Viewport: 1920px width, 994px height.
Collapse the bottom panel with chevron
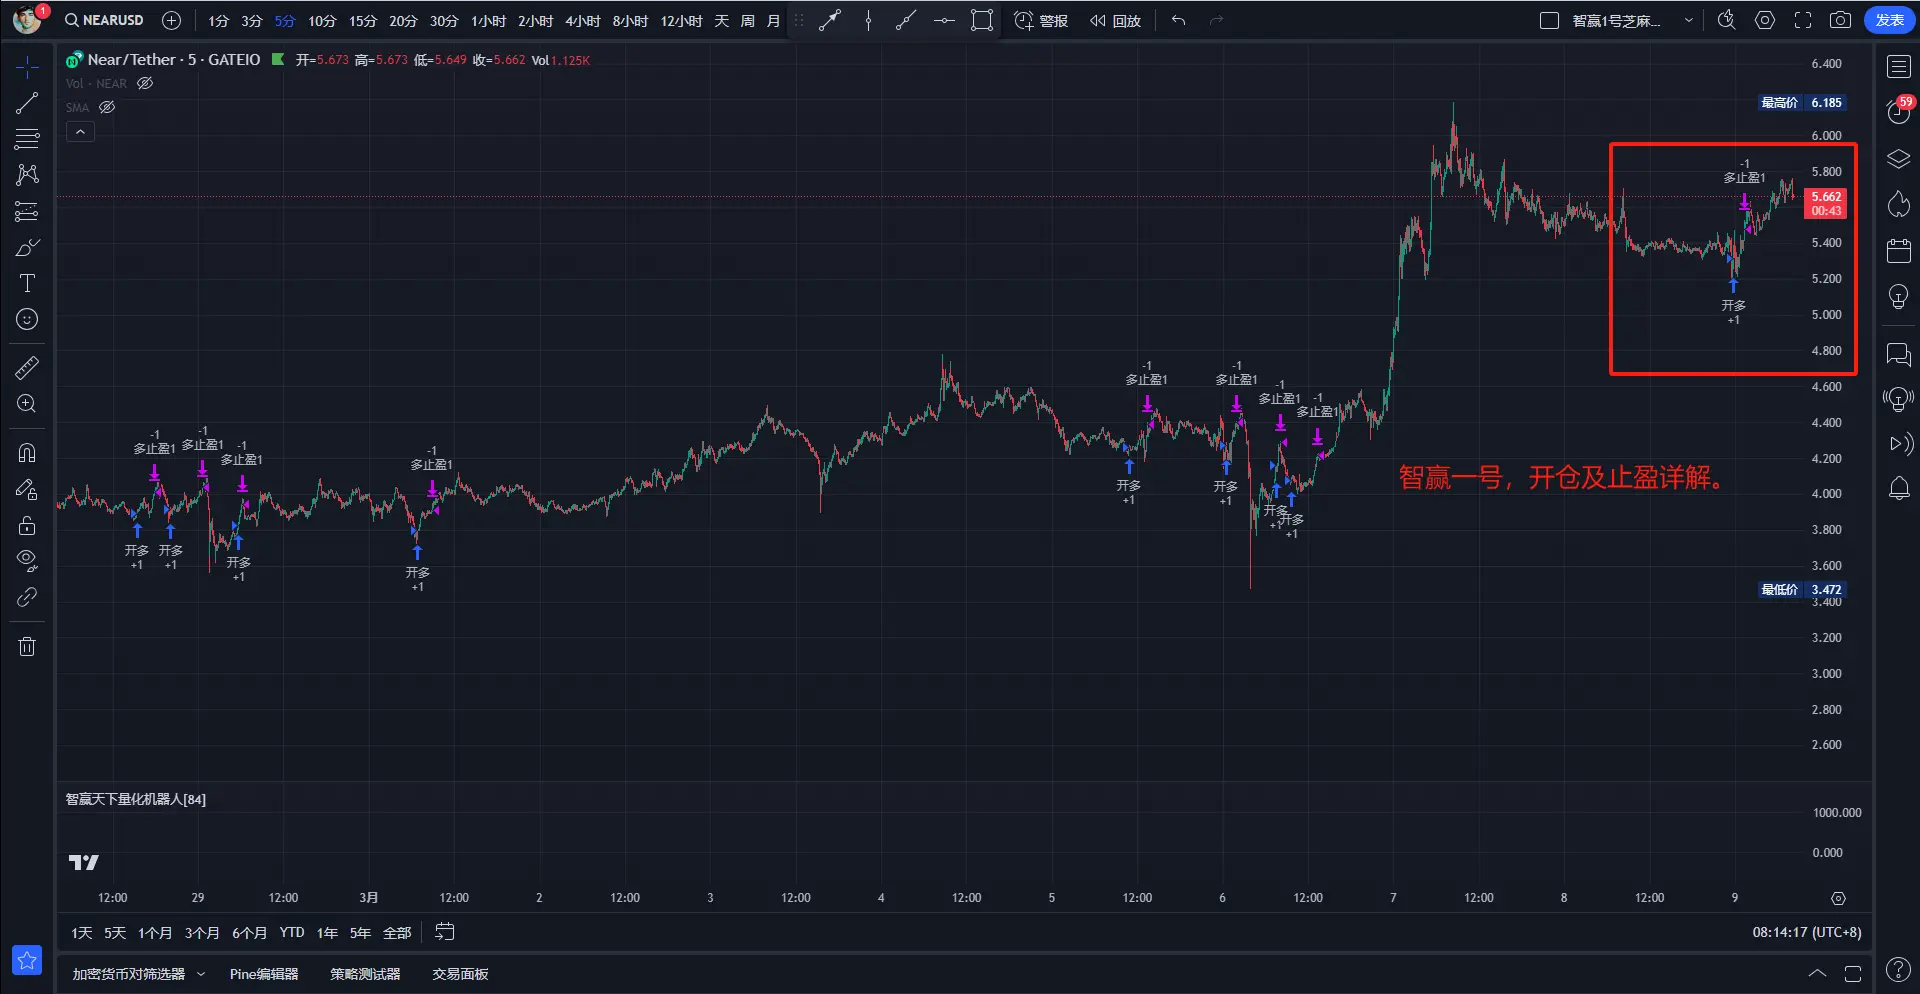(x=1817, y=973)
